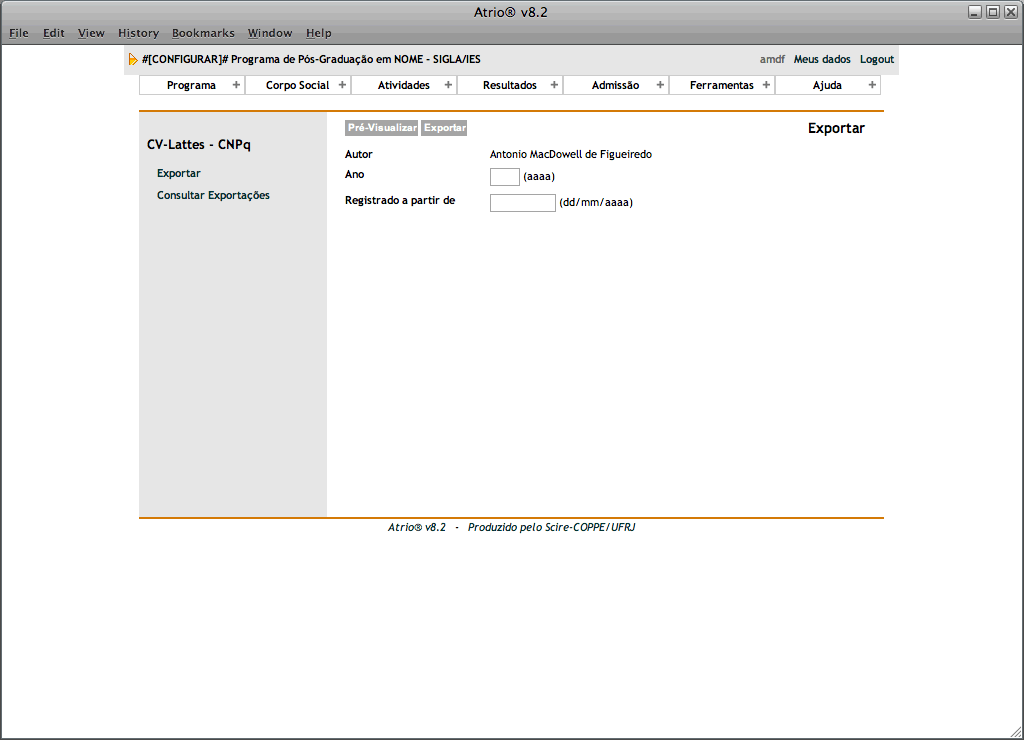This screenshot has width=1024, height=740.
Task: Focus the Ano year input field
Action: (504, 177)
